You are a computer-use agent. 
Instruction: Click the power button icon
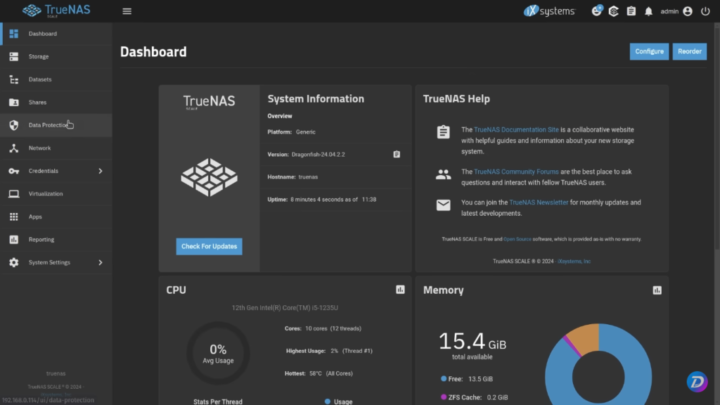pyautogui.click(x=704, y=11)
